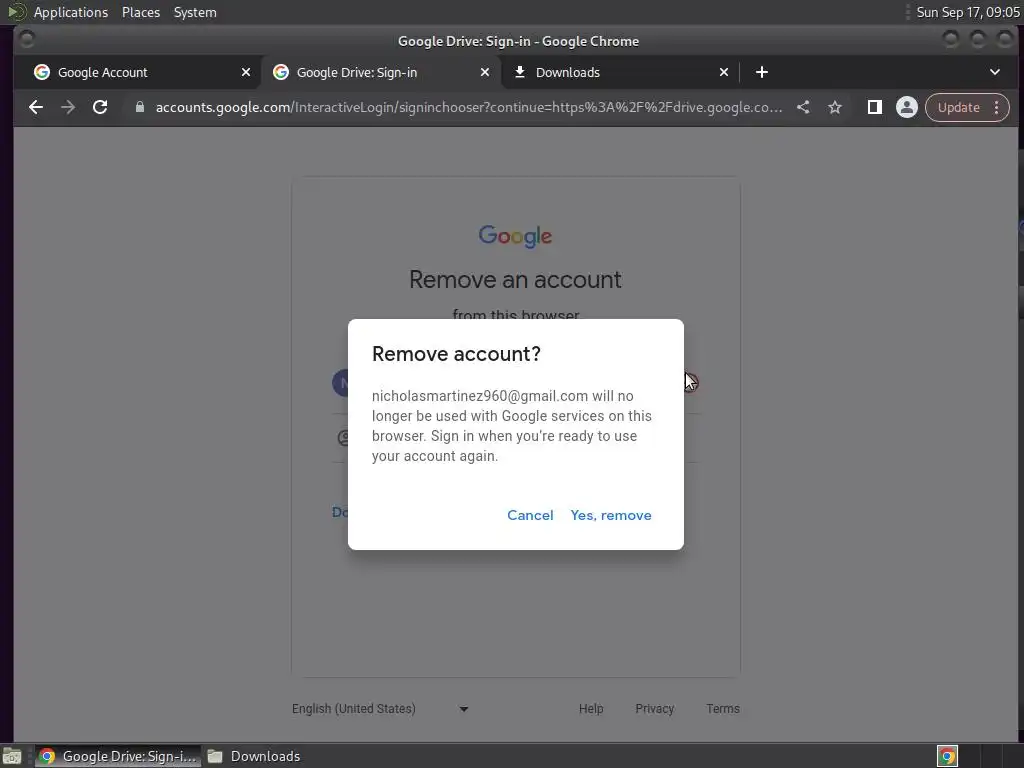Click the forward navigation arrow
The height and width of the screenshot is (768, 1024).
pos(68,107)
